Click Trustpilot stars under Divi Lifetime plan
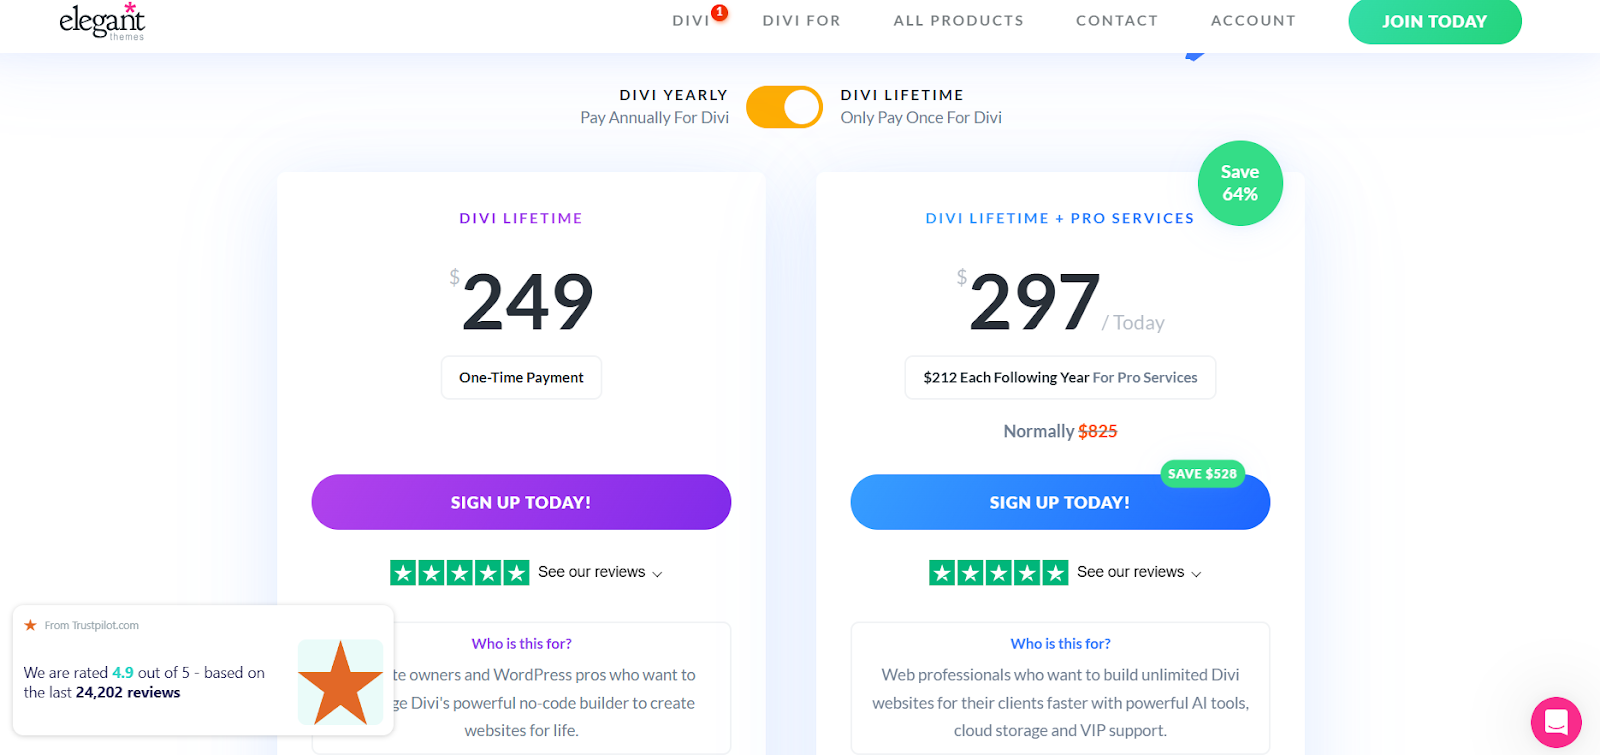1600x755 pixels. point(459,572)
